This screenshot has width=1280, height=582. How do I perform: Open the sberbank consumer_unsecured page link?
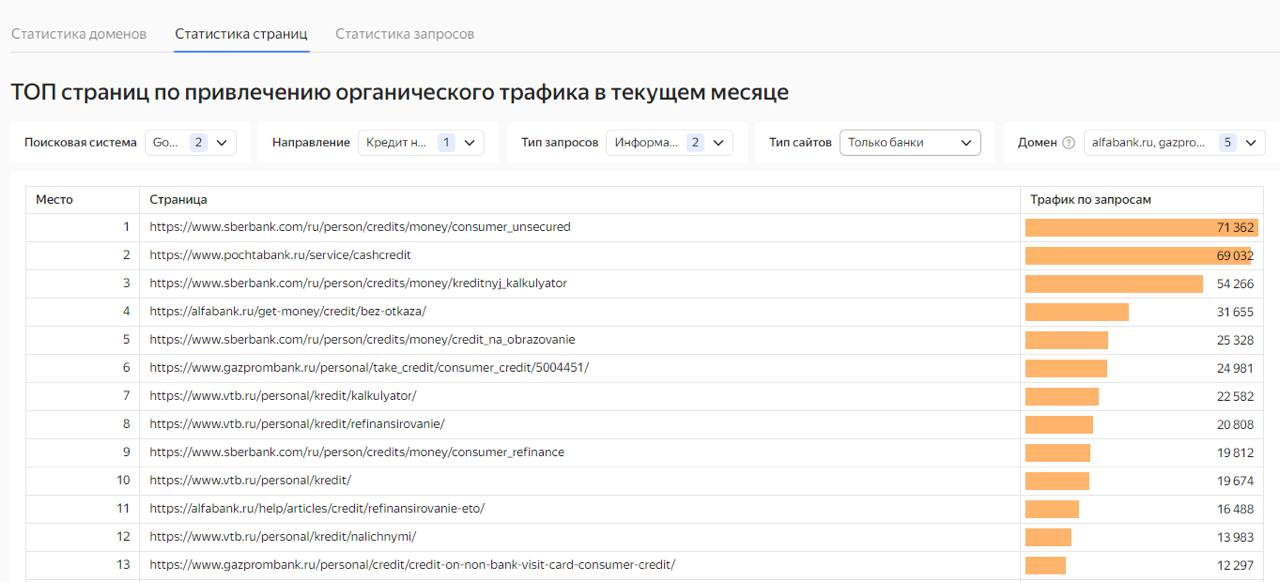(x=360, y=227)
